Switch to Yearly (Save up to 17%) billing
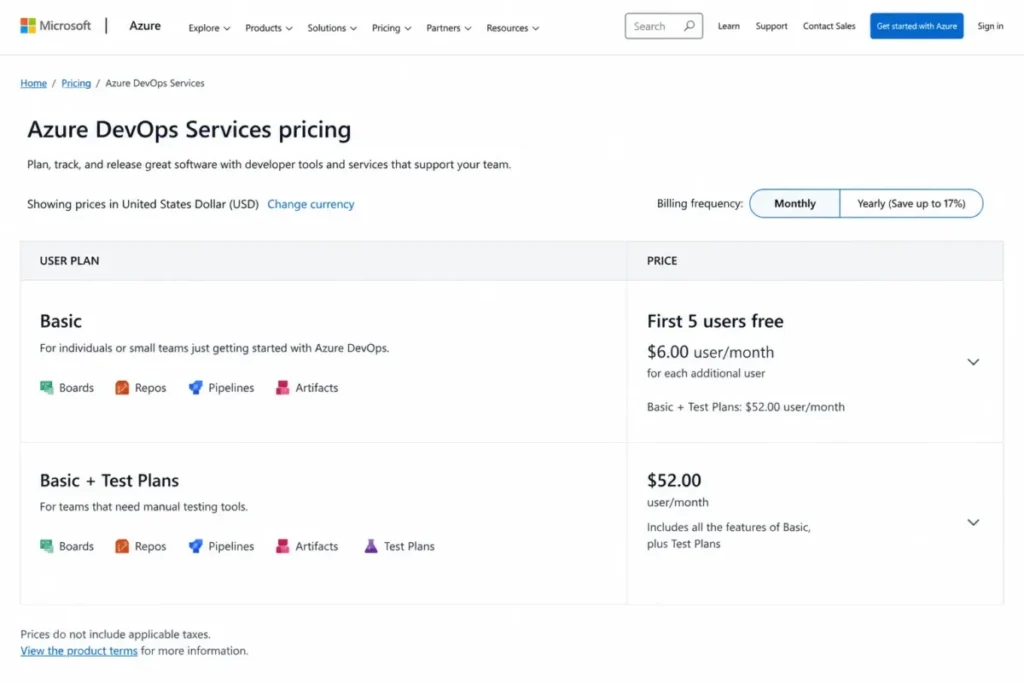 coord(911,203)
